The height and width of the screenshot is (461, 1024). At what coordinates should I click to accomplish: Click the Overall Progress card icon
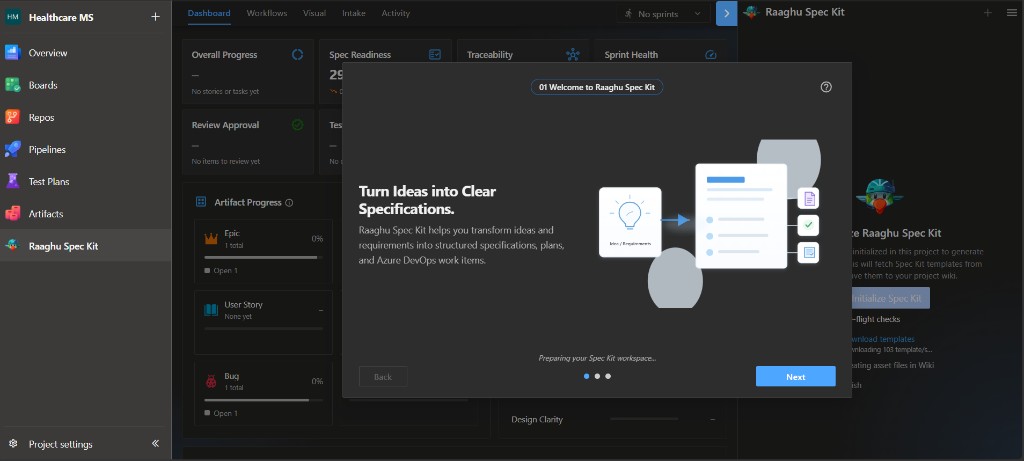[x=297, y=55]
